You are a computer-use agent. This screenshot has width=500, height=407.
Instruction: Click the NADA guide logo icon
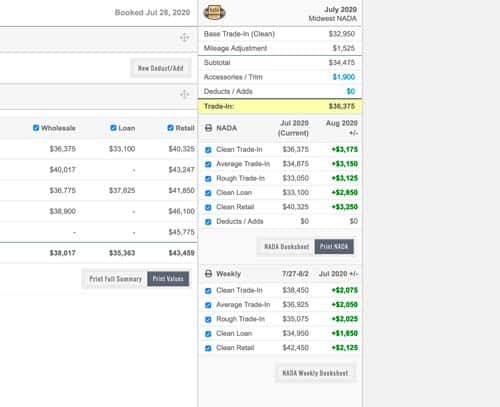pyautogui.click(x=214, y=13)
